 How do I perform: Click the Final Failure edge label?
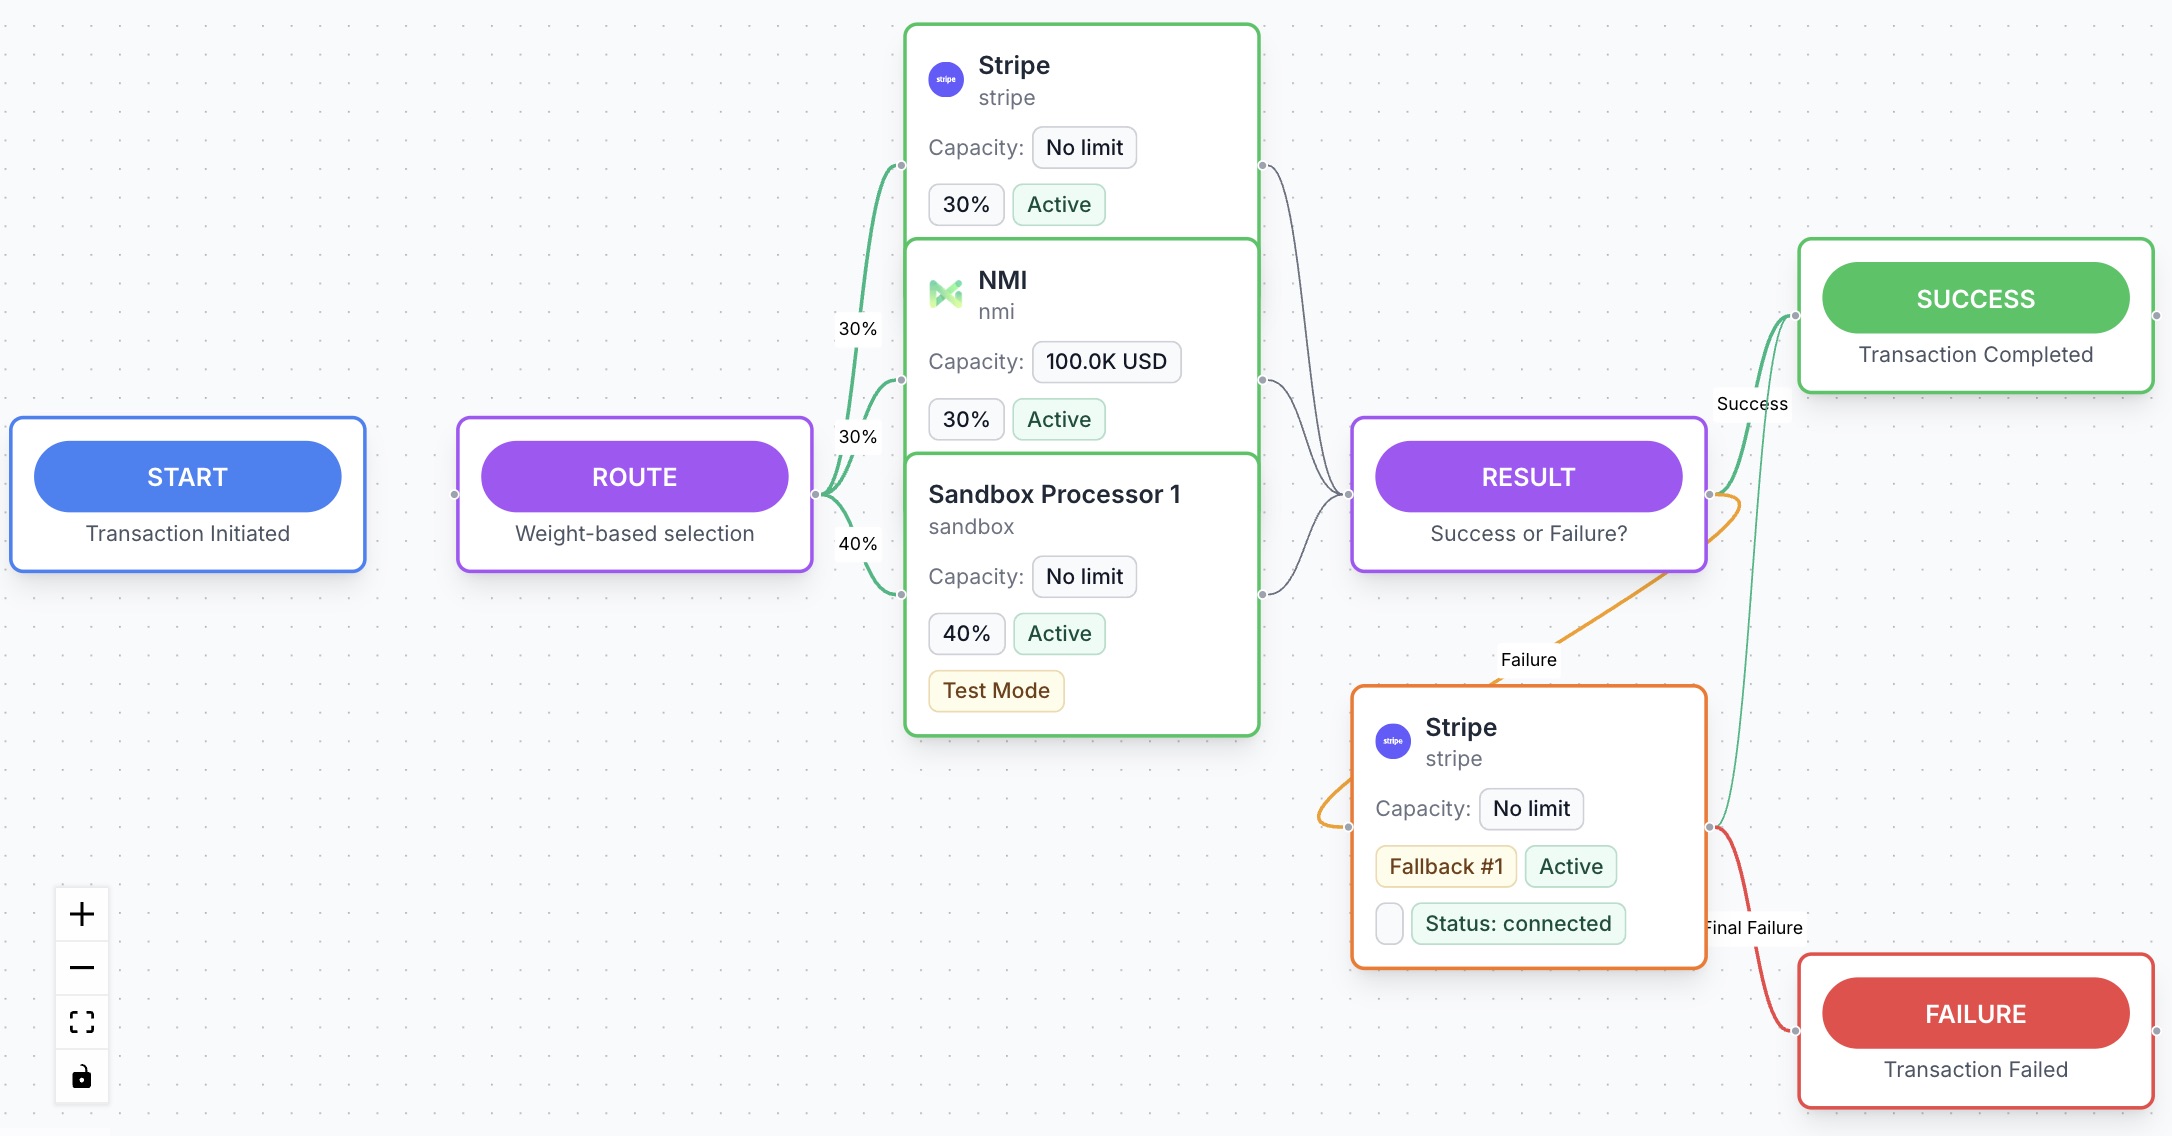[1754, 928]
